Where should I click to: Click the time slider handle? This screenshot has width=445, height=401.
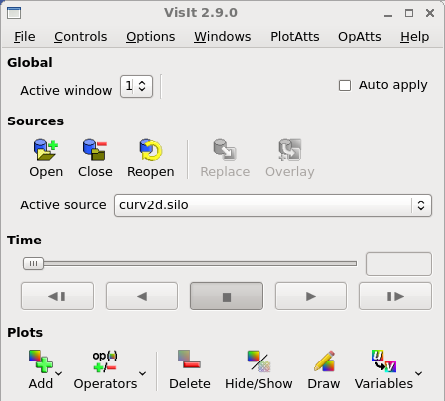[33, 264]
